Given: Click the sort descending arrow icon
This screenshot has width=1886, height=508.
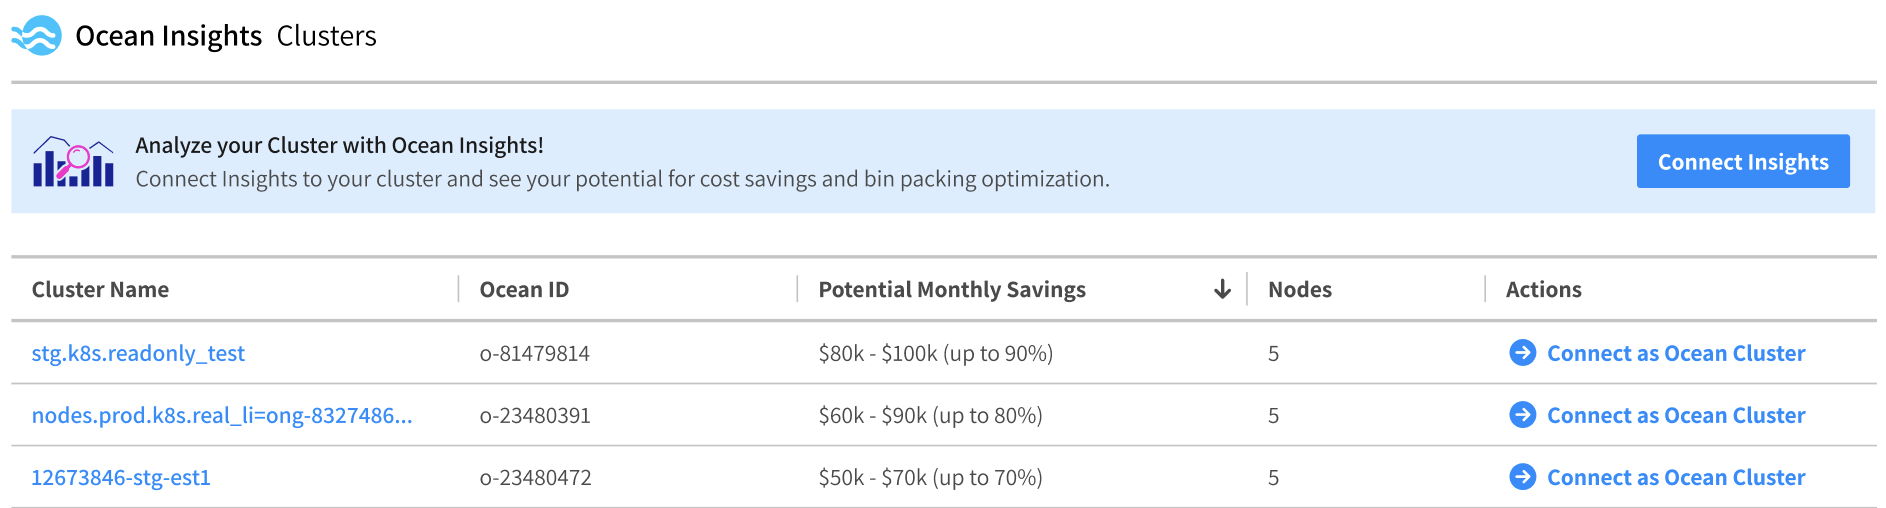Looking at the screenshot, I should click(x=1222, y=290).
